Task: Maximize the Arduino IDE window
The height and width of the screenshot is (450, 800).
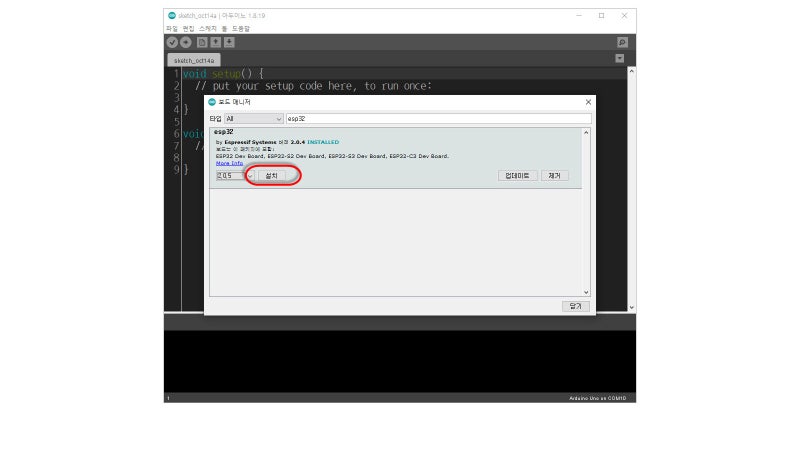Action: click(x=602, y=16)
